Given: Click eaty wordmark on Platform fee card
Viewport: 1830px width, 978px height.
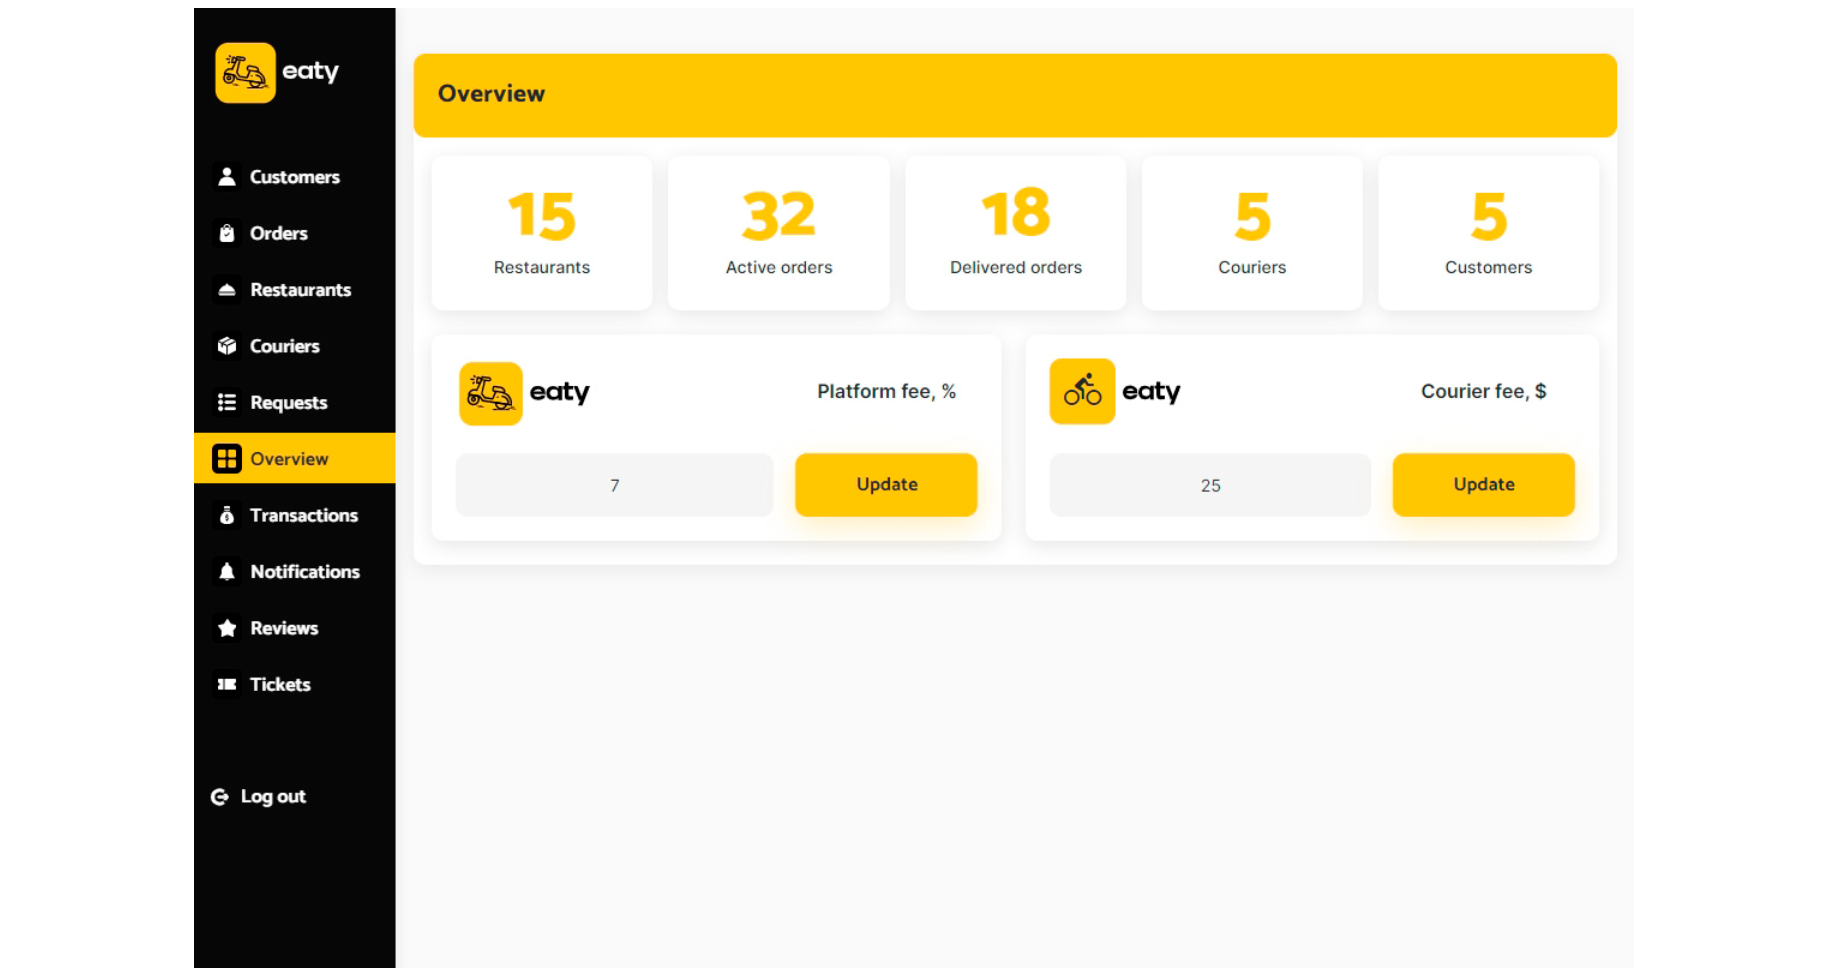Looking at the screenshot, I should coord(560,392).
